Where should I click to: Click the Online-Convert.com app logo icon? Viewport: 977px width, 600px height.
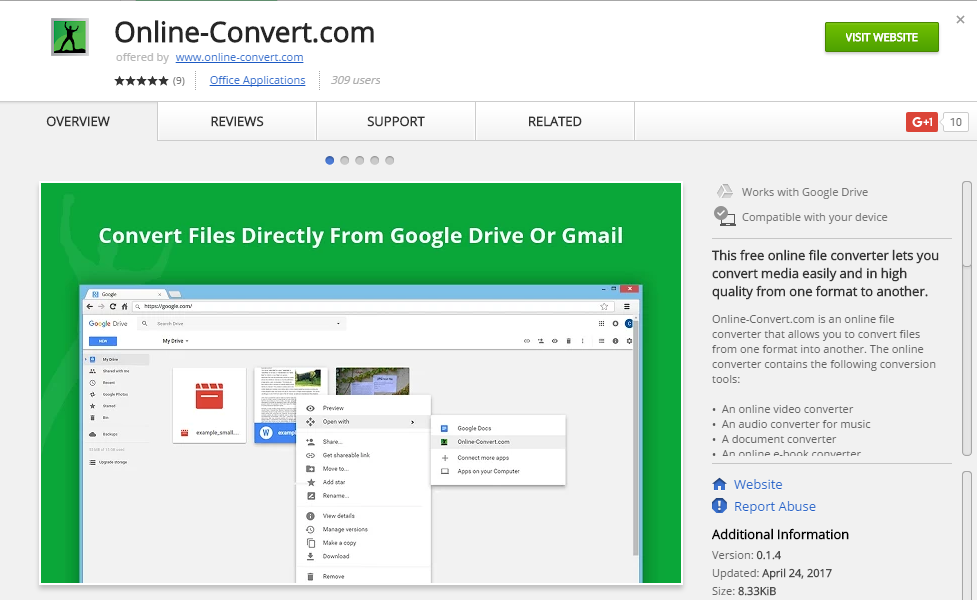(x=70, y=37)
